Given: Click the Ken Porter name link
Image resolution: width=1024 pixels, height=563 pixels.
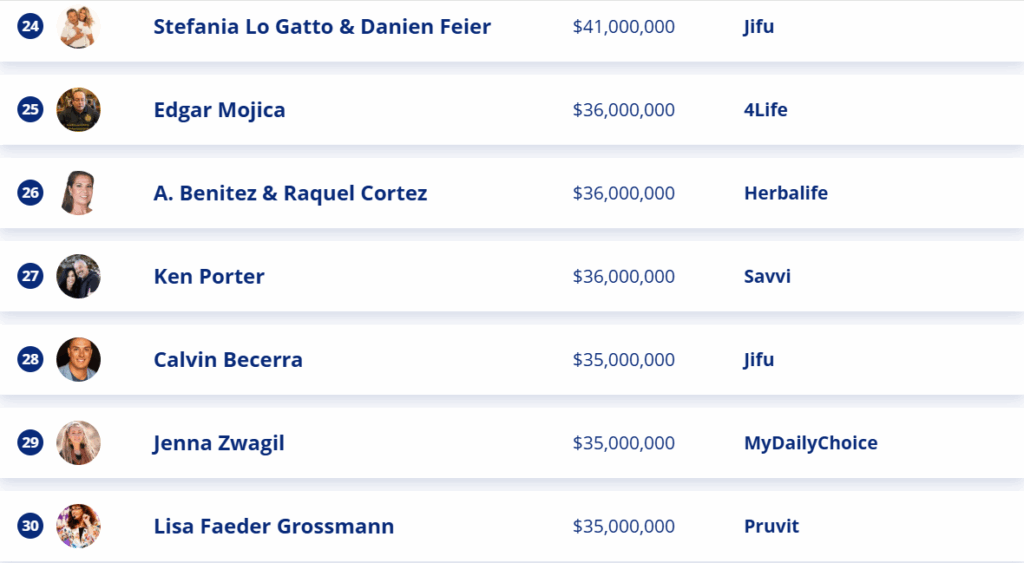Looking at the screenshot, I should (209, 276).
